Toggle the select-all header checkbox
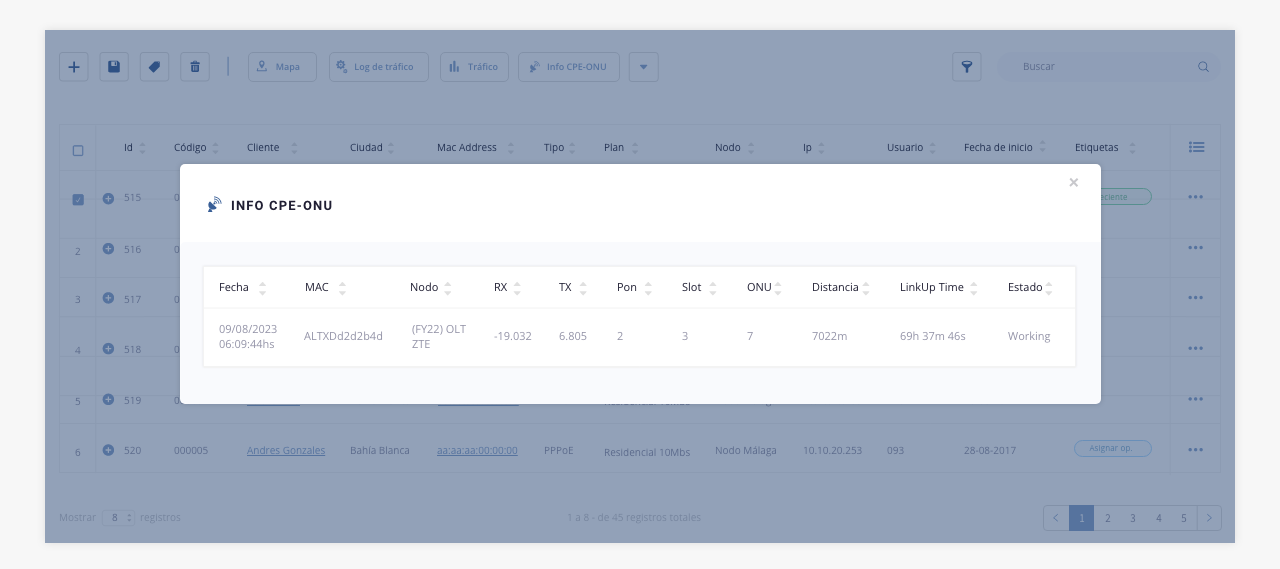1280x569 pixels. 78,150
